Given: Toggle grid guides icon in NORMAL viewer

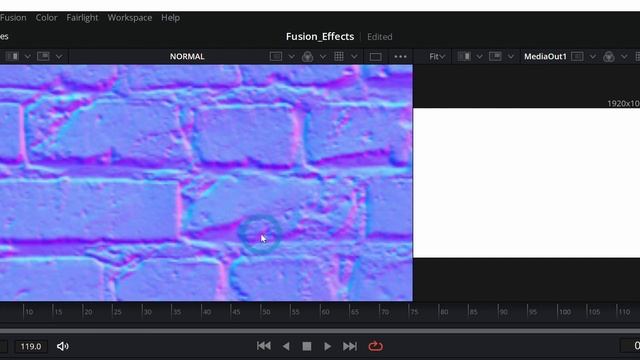Looking at the screenshot, I should click(339, 56).
